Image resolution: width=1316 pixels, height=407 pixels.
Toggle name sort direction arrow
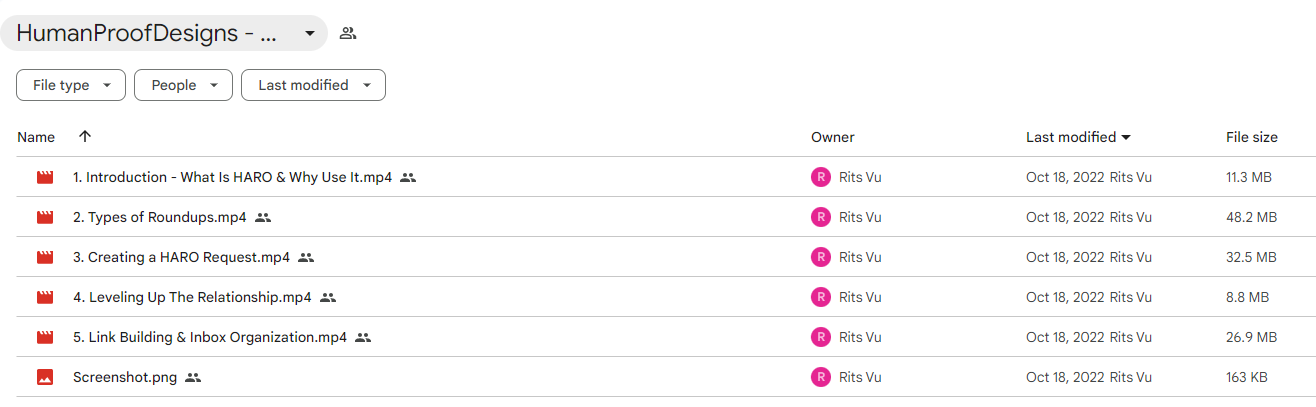(85, 137)
